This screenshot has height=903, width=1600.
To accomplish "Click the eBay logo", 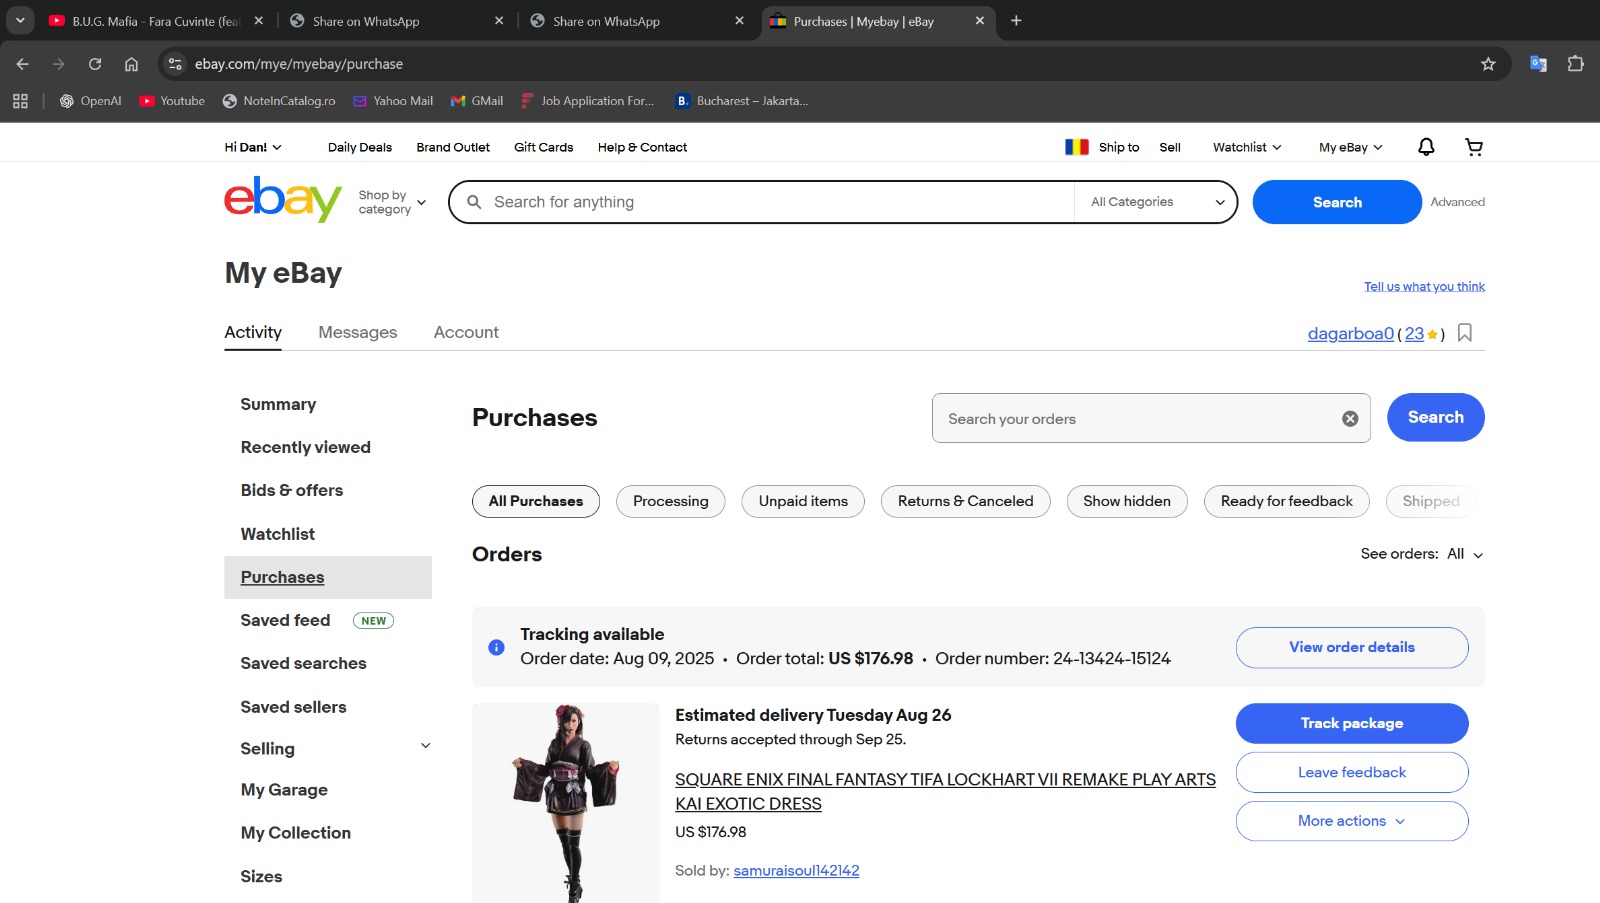I will point(283,200).
